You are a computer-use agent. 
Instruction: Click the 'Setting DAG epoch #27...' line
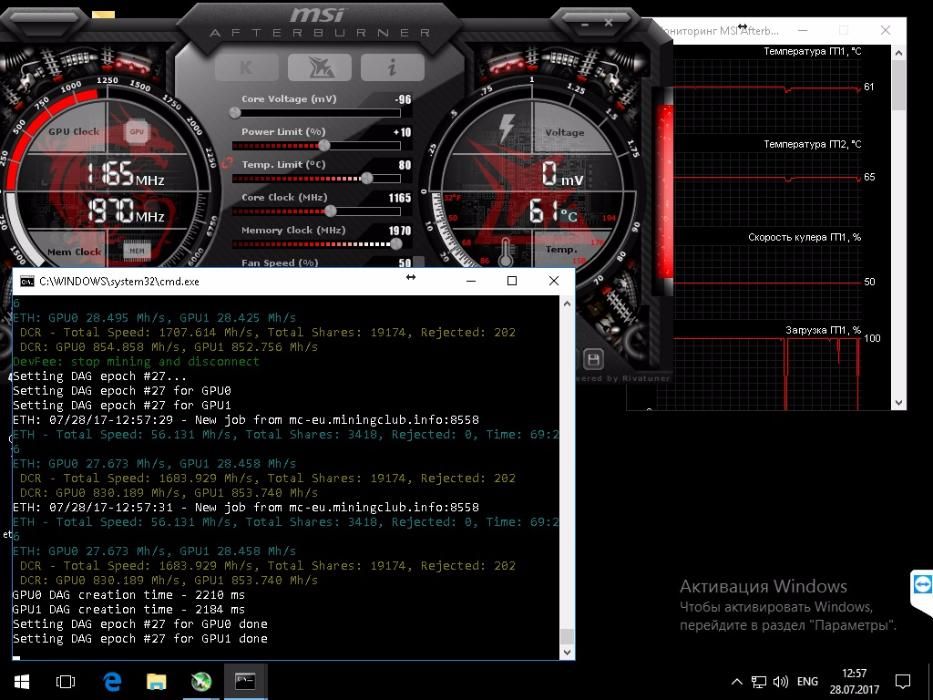99,376
